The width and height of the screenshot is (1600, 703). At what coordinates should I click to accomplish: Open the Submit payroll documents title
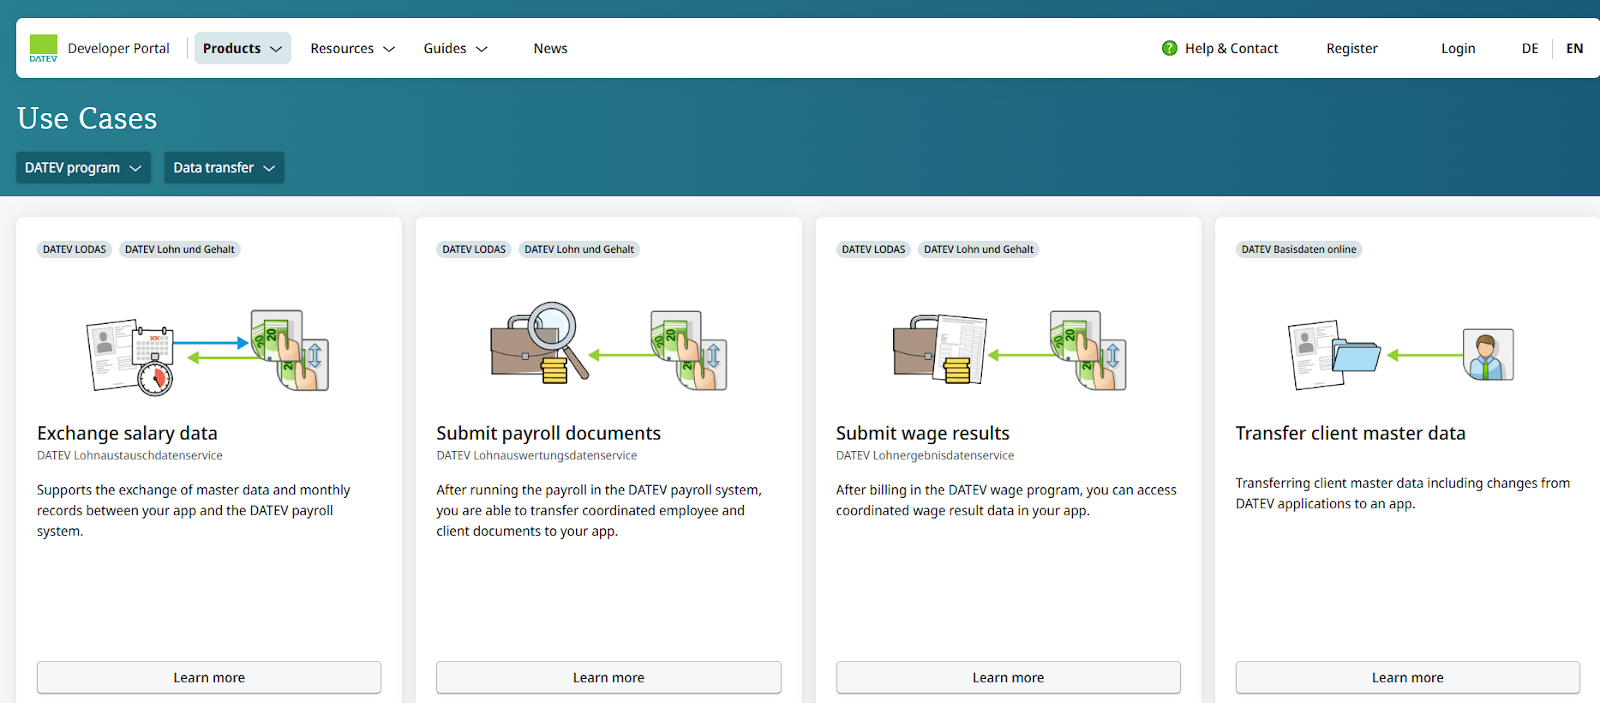(x=549, y=433)
